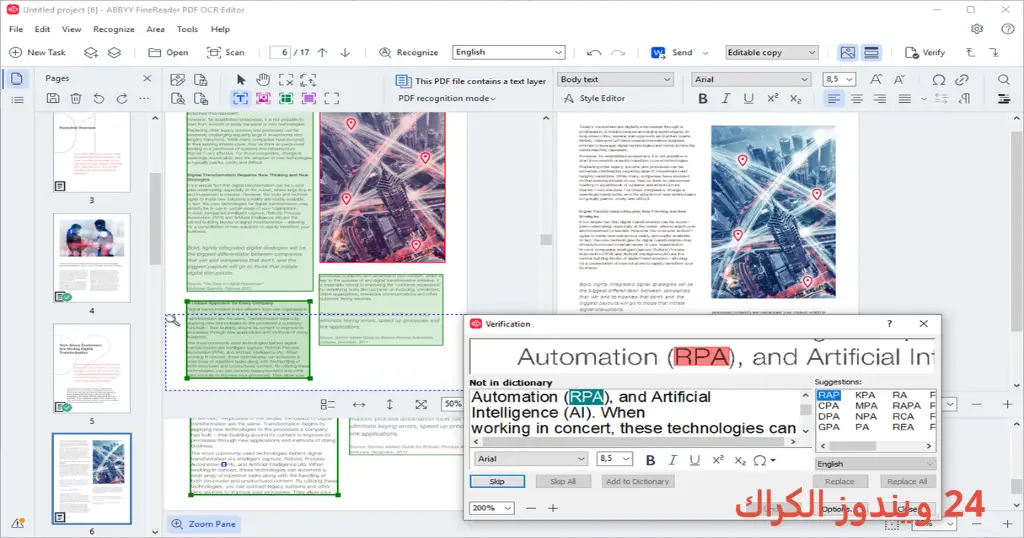Image resolution: width=1024 pixels, height=538 pixels.
Task: Toggle Italic in the Verification dialog
Action: pyautogui.click(x=673, y=460)
